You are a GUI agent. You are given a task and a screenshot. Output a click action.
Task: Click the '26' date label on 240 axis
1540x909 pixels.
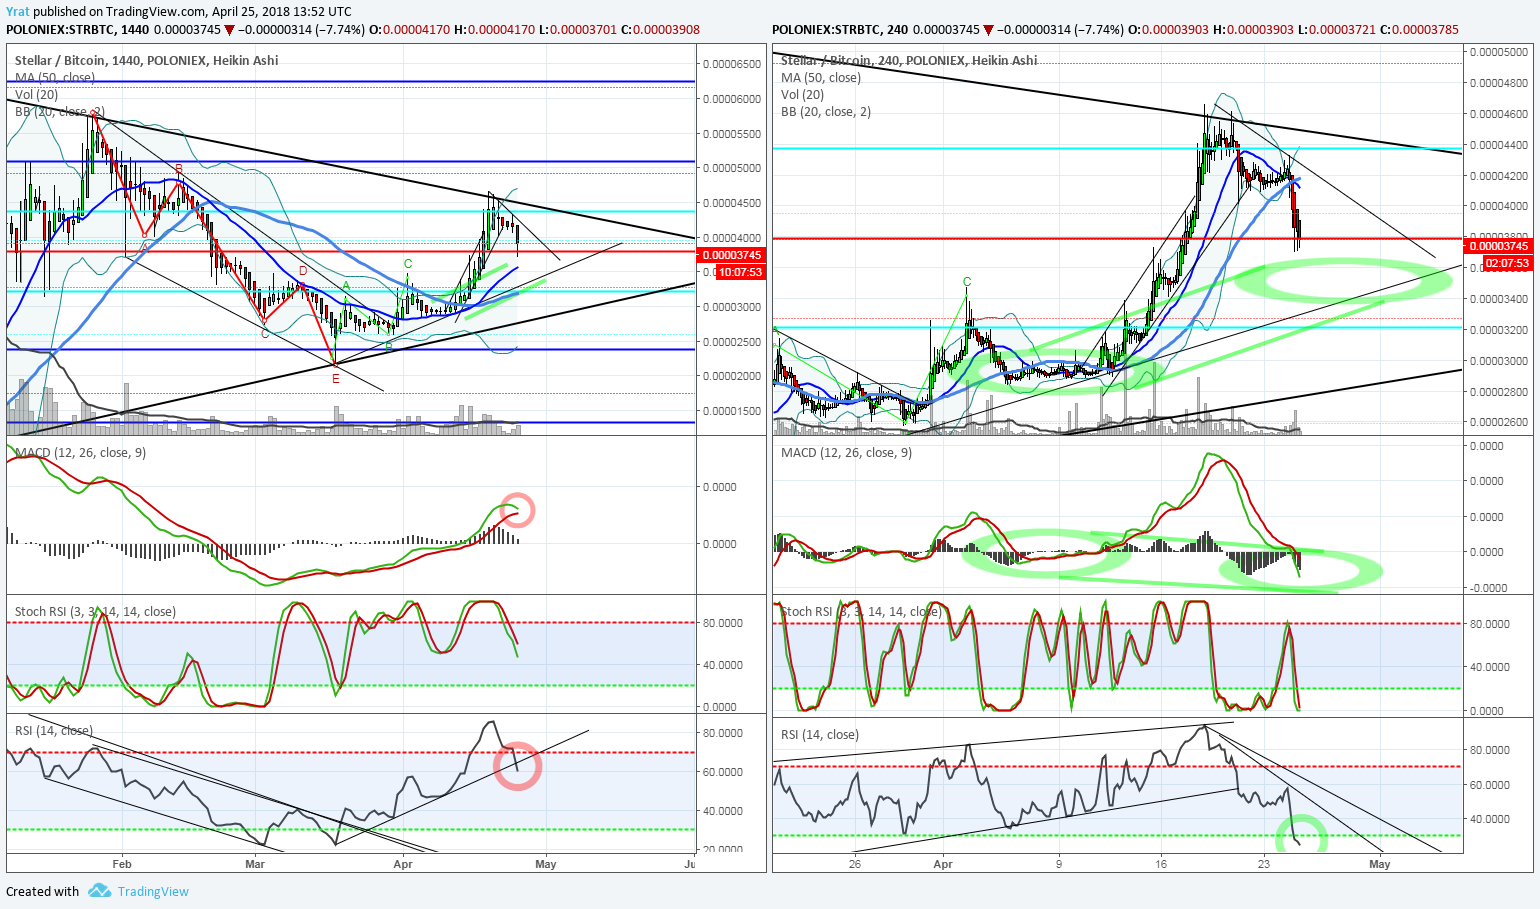point(855,864)
